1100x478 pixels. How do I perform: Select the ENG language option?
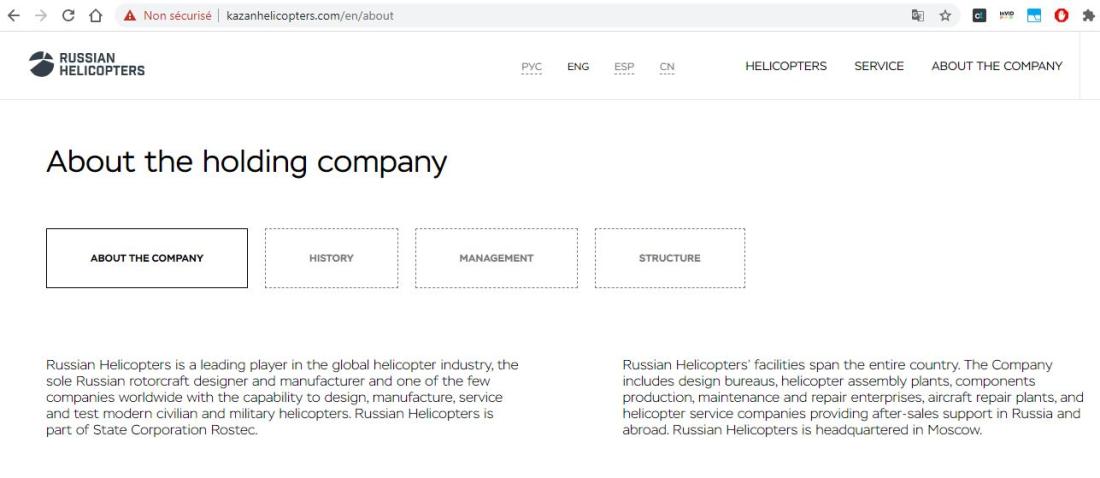pos(578,67)
